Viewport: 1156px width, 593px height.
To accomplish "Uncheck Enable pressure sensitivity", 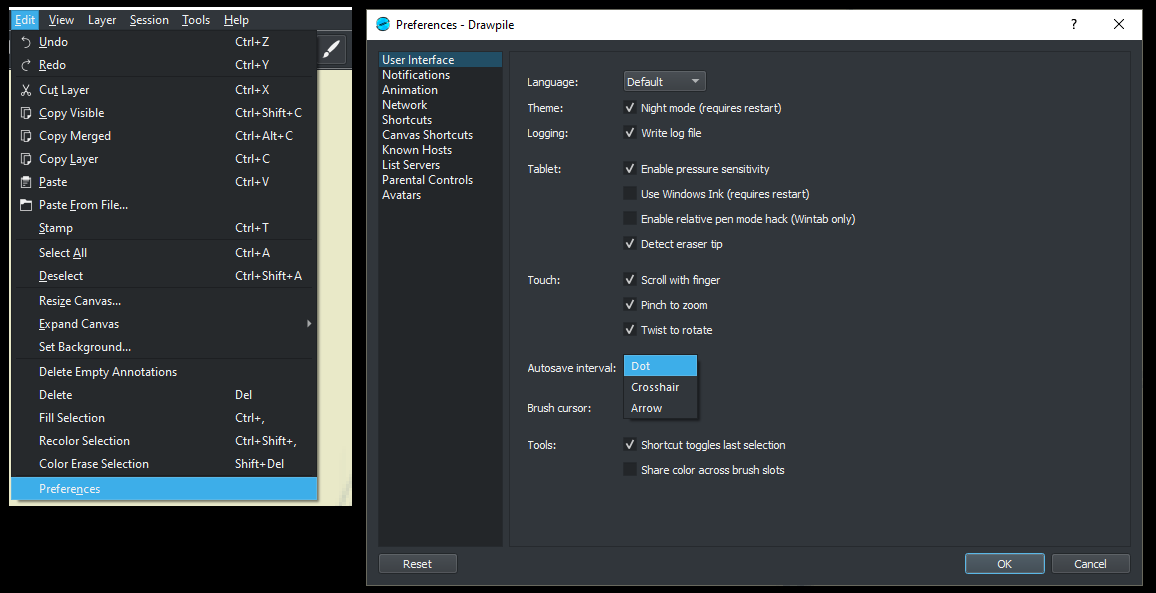I will click(x=630, y=169).
